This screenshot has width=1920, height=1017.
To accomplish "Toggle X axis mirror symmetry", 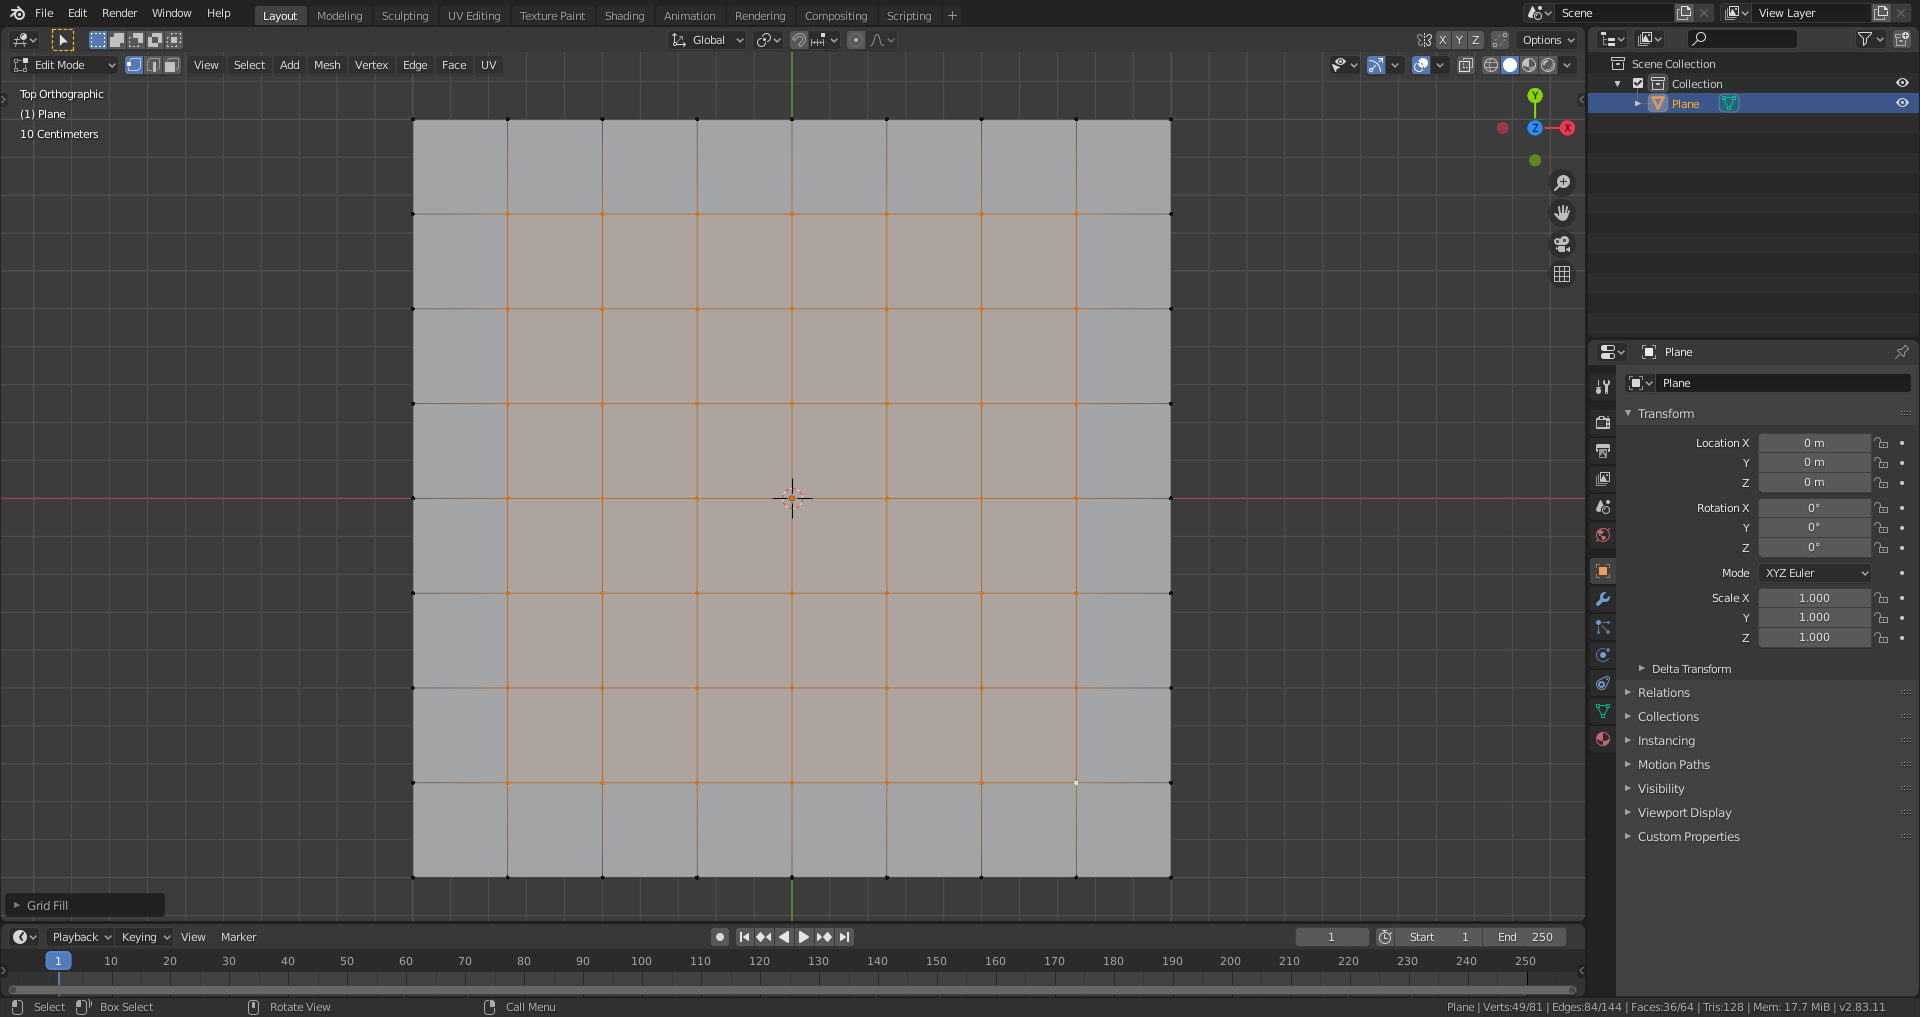I will pos(1444,40).
